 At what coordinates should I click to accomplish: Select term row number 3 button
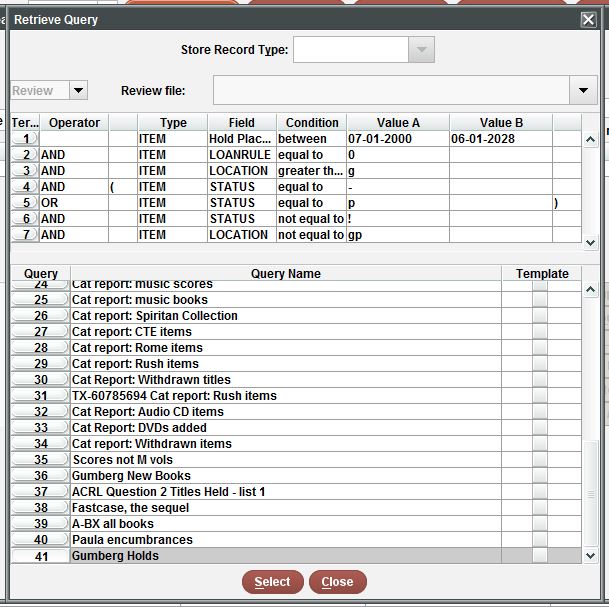25,170
